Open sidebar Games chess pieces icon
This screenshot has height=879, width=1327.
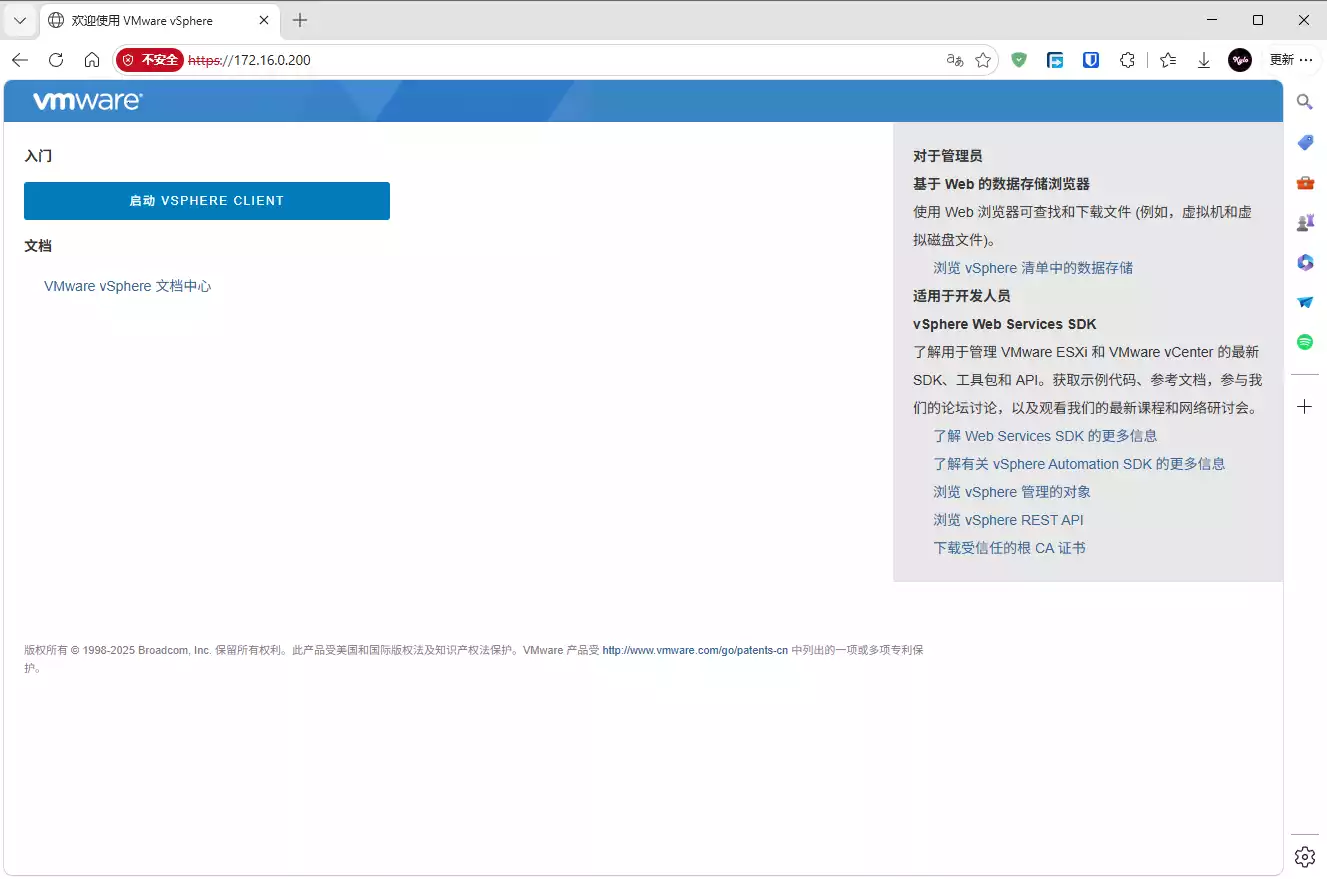pos(1305,222)
